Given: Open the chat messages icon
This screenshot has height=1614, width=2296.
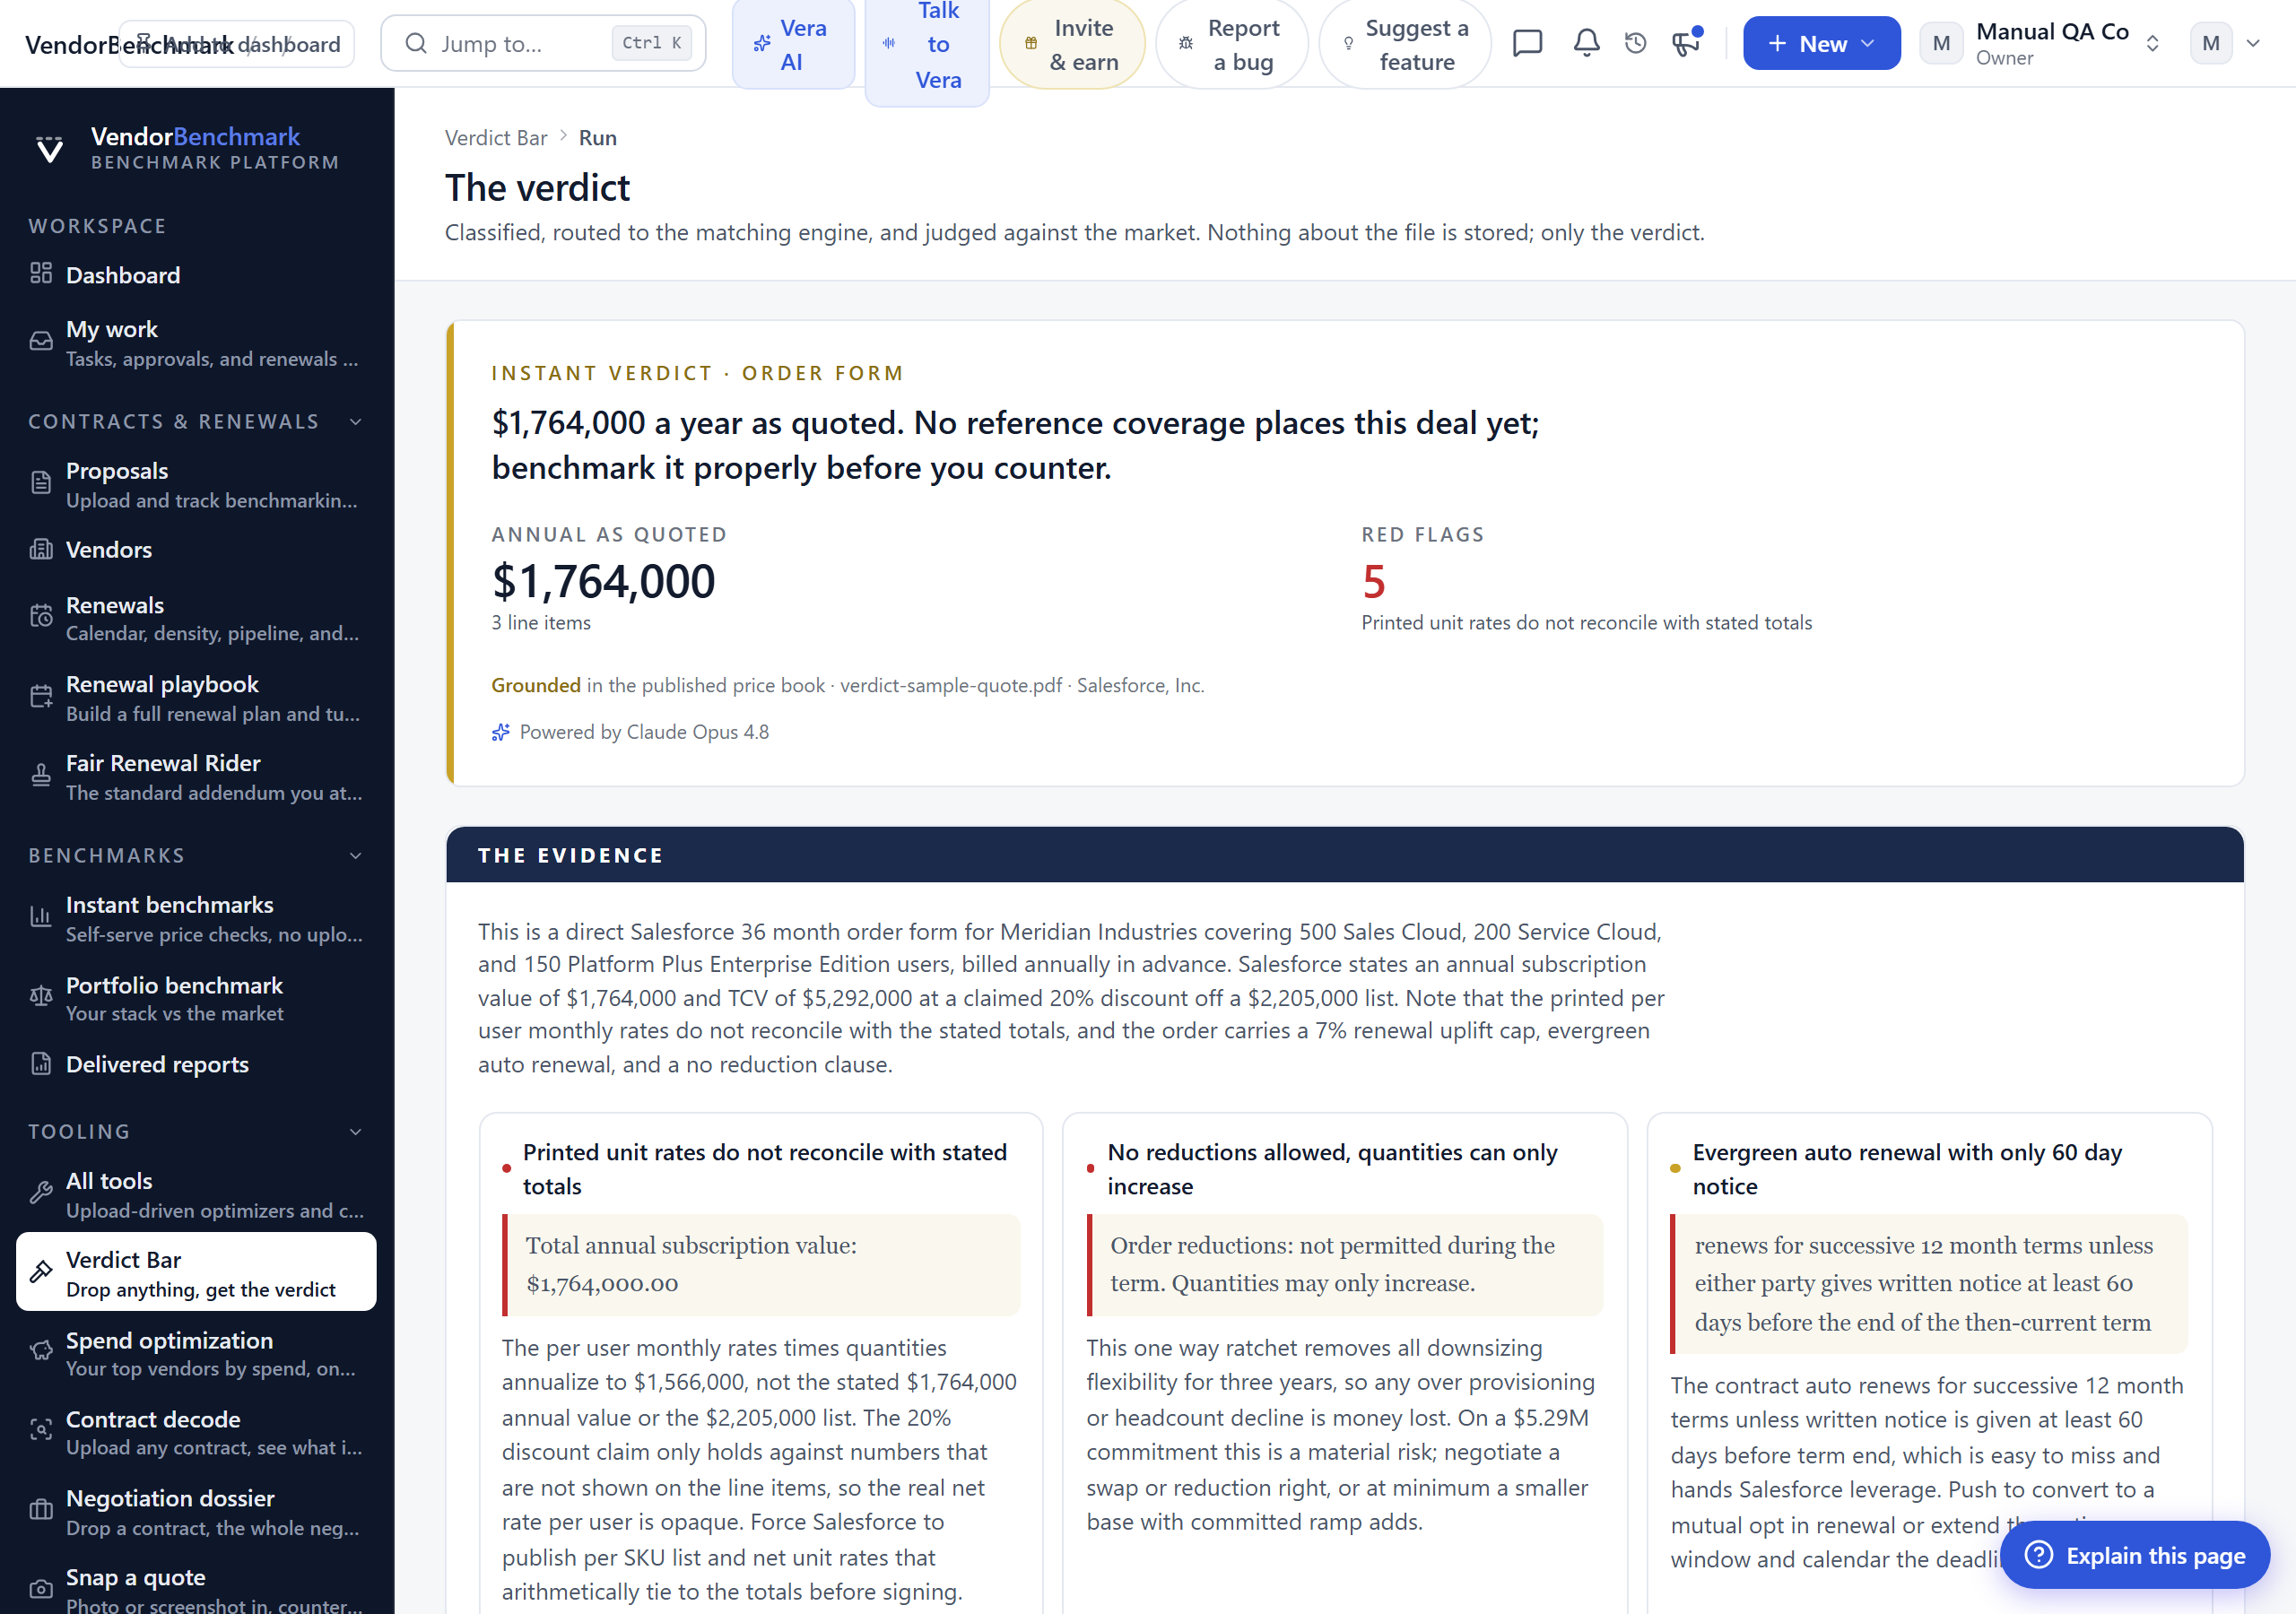Looking at the screenshot, I should pyautogui.click(x=1527, y=43).
